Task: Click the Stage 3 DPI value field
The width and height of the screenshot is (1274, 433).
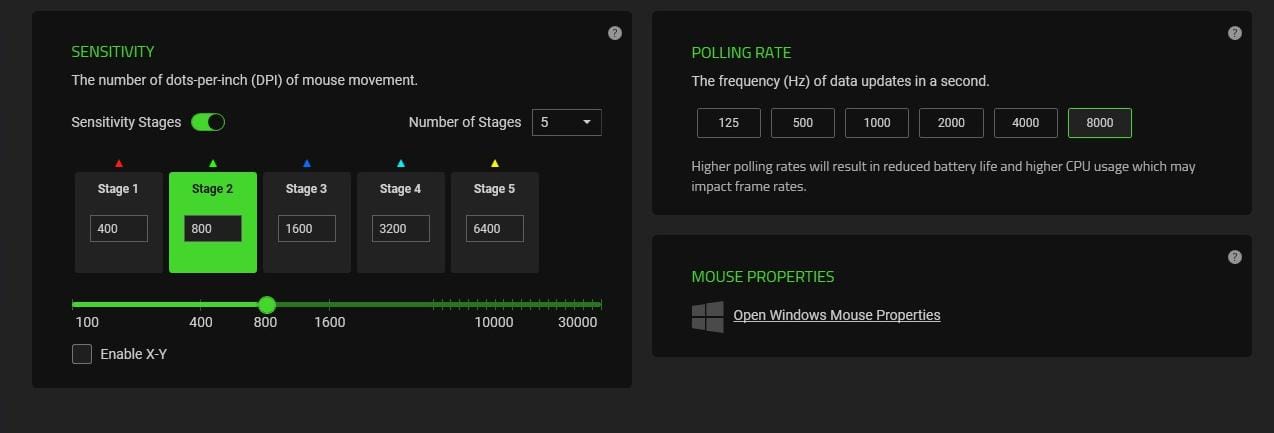Action: [x=307, y=228]
